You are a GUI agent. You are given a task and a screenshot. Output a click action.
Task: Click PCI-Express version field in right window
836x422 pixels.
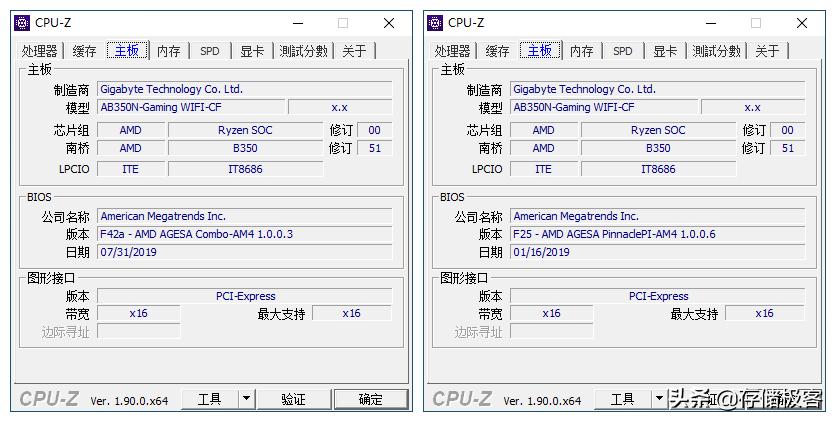pos(658,296)
